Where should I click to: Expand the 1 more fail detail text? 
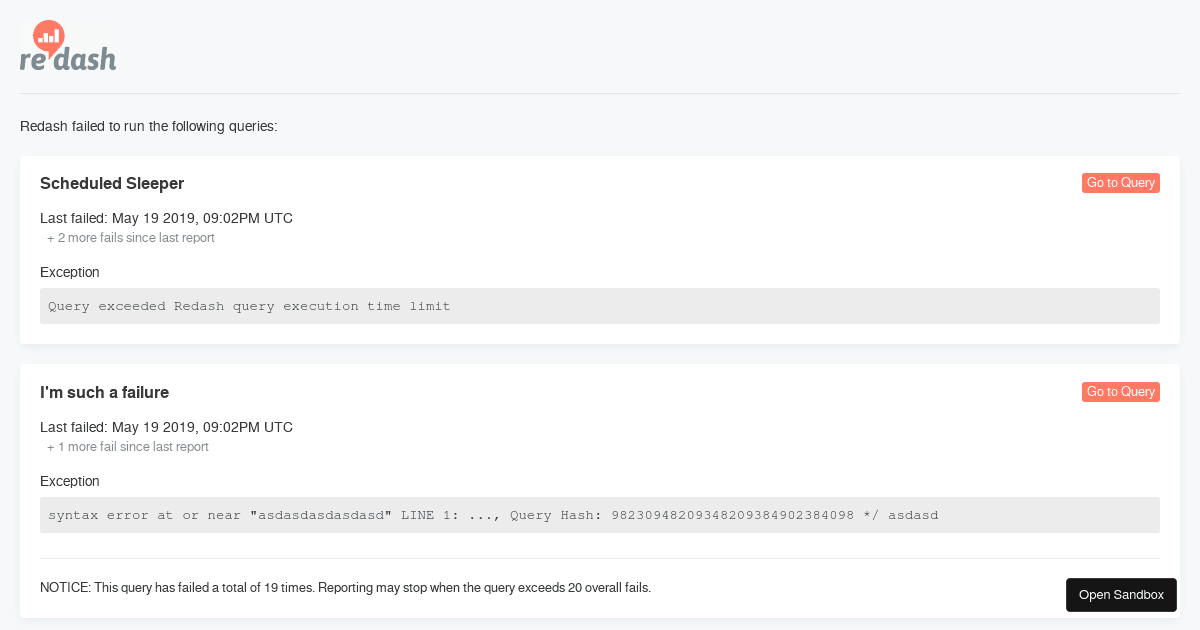coord(127,447)
